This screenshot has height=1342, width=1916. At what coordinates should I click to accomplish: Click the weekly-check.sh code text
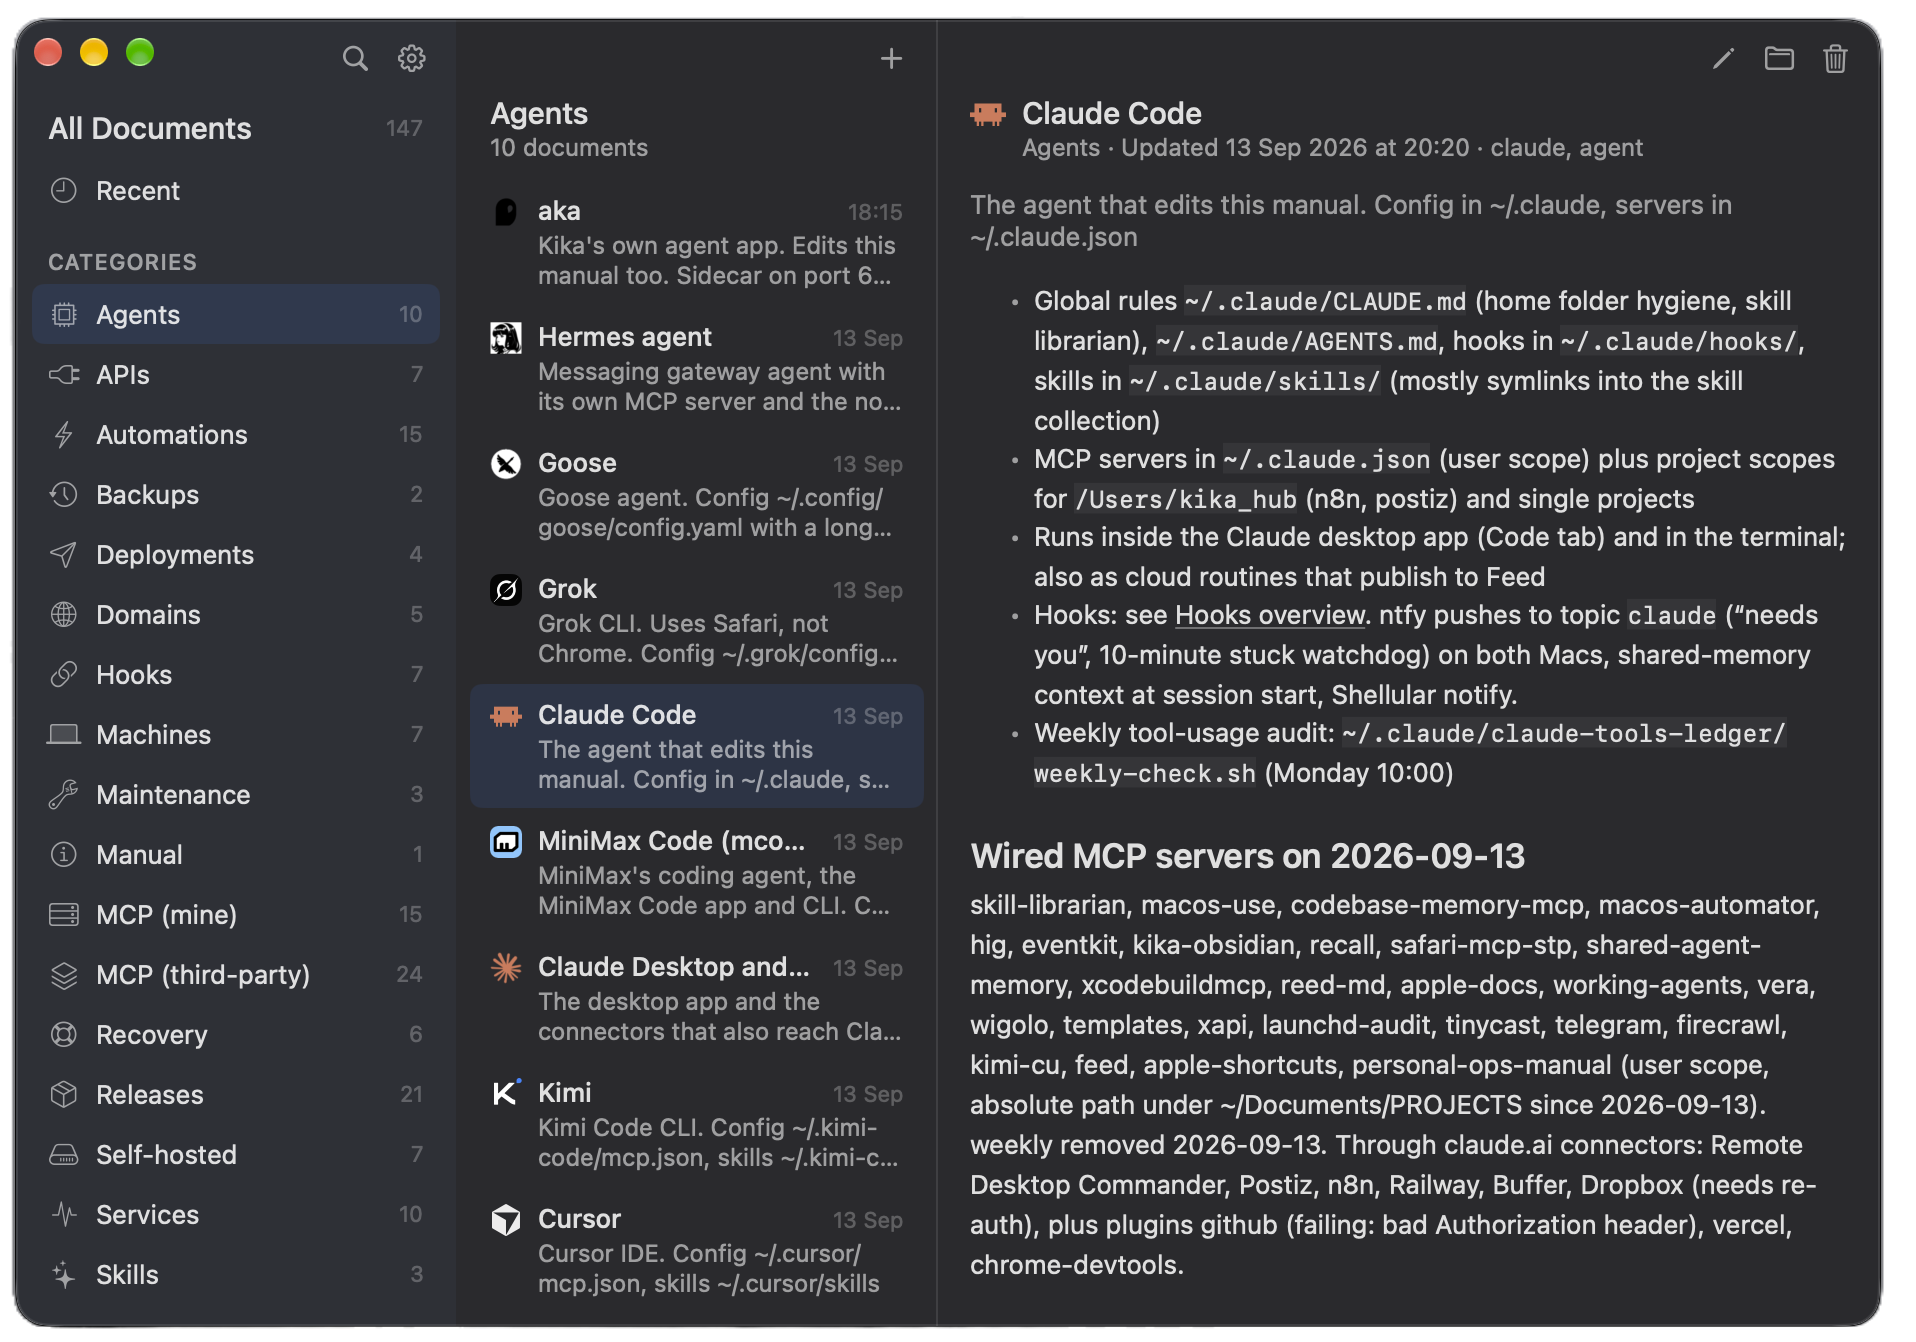pyautogui.click(x=1144, y=774)
